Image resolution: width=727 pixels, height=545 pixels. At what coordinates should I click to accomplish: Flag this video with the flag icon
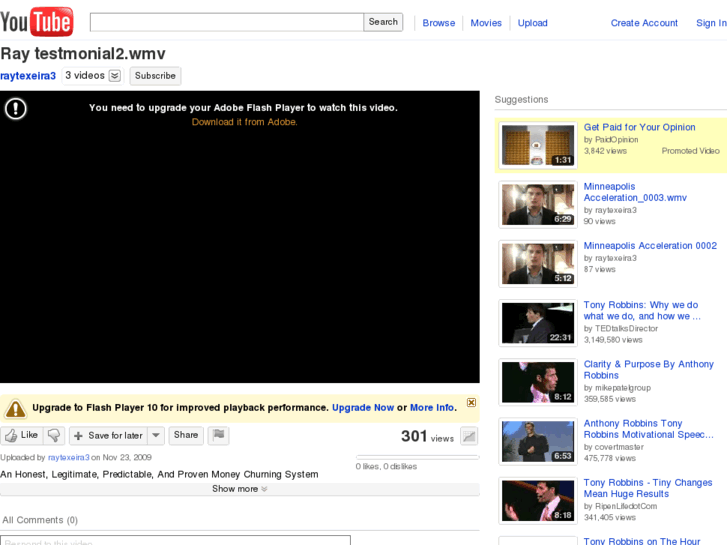(218, 435)
